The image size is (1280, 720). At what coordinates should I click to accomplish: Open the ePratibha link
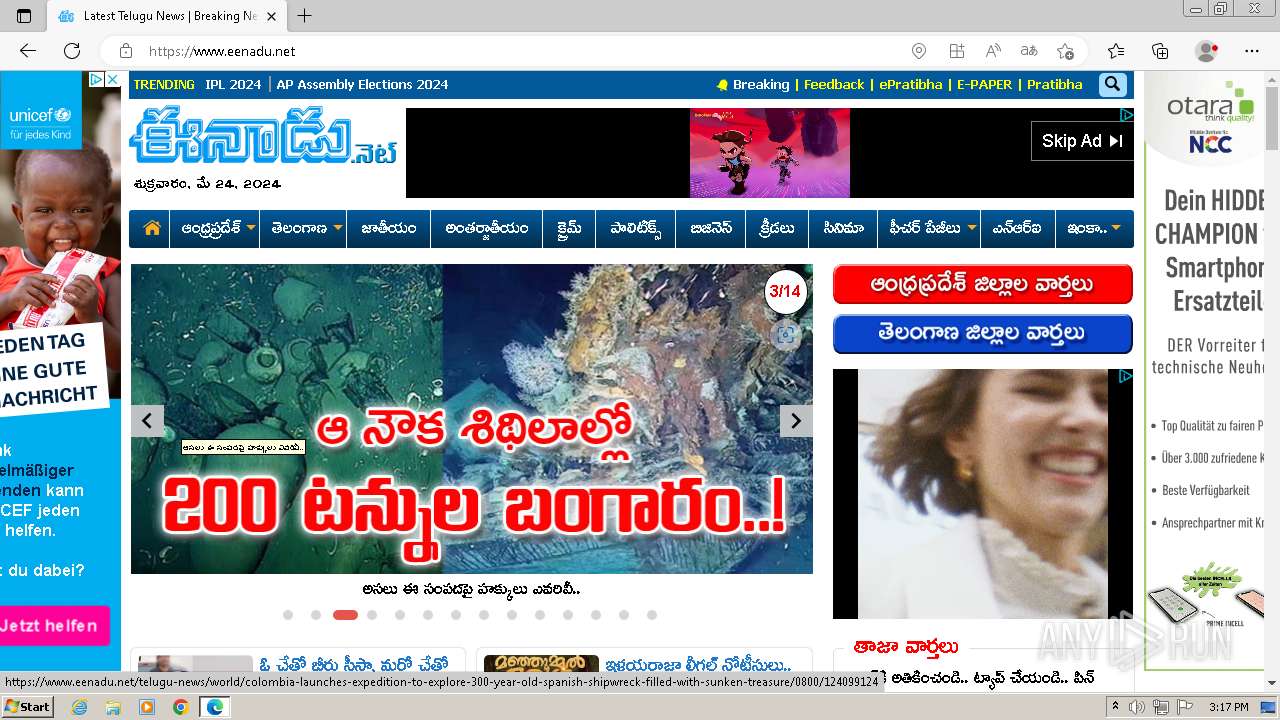[911, 85]
